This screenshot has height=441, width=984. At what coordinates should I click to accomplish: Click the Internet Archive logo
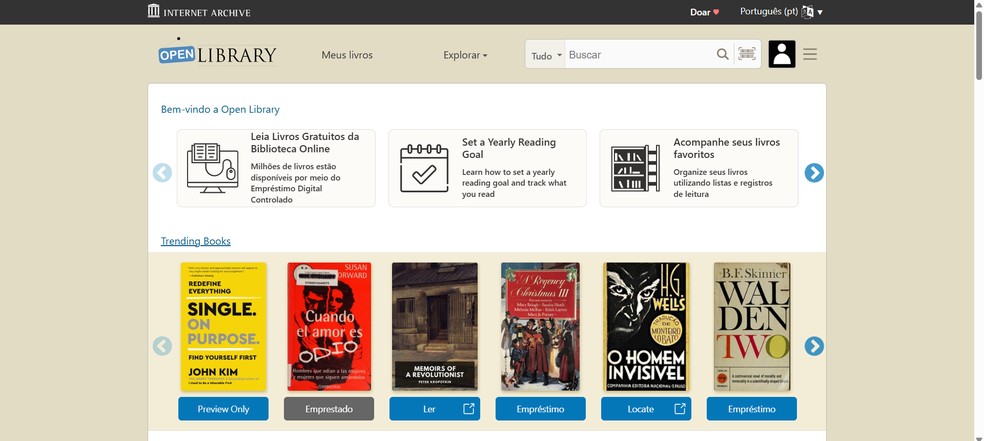coord(199,12)
